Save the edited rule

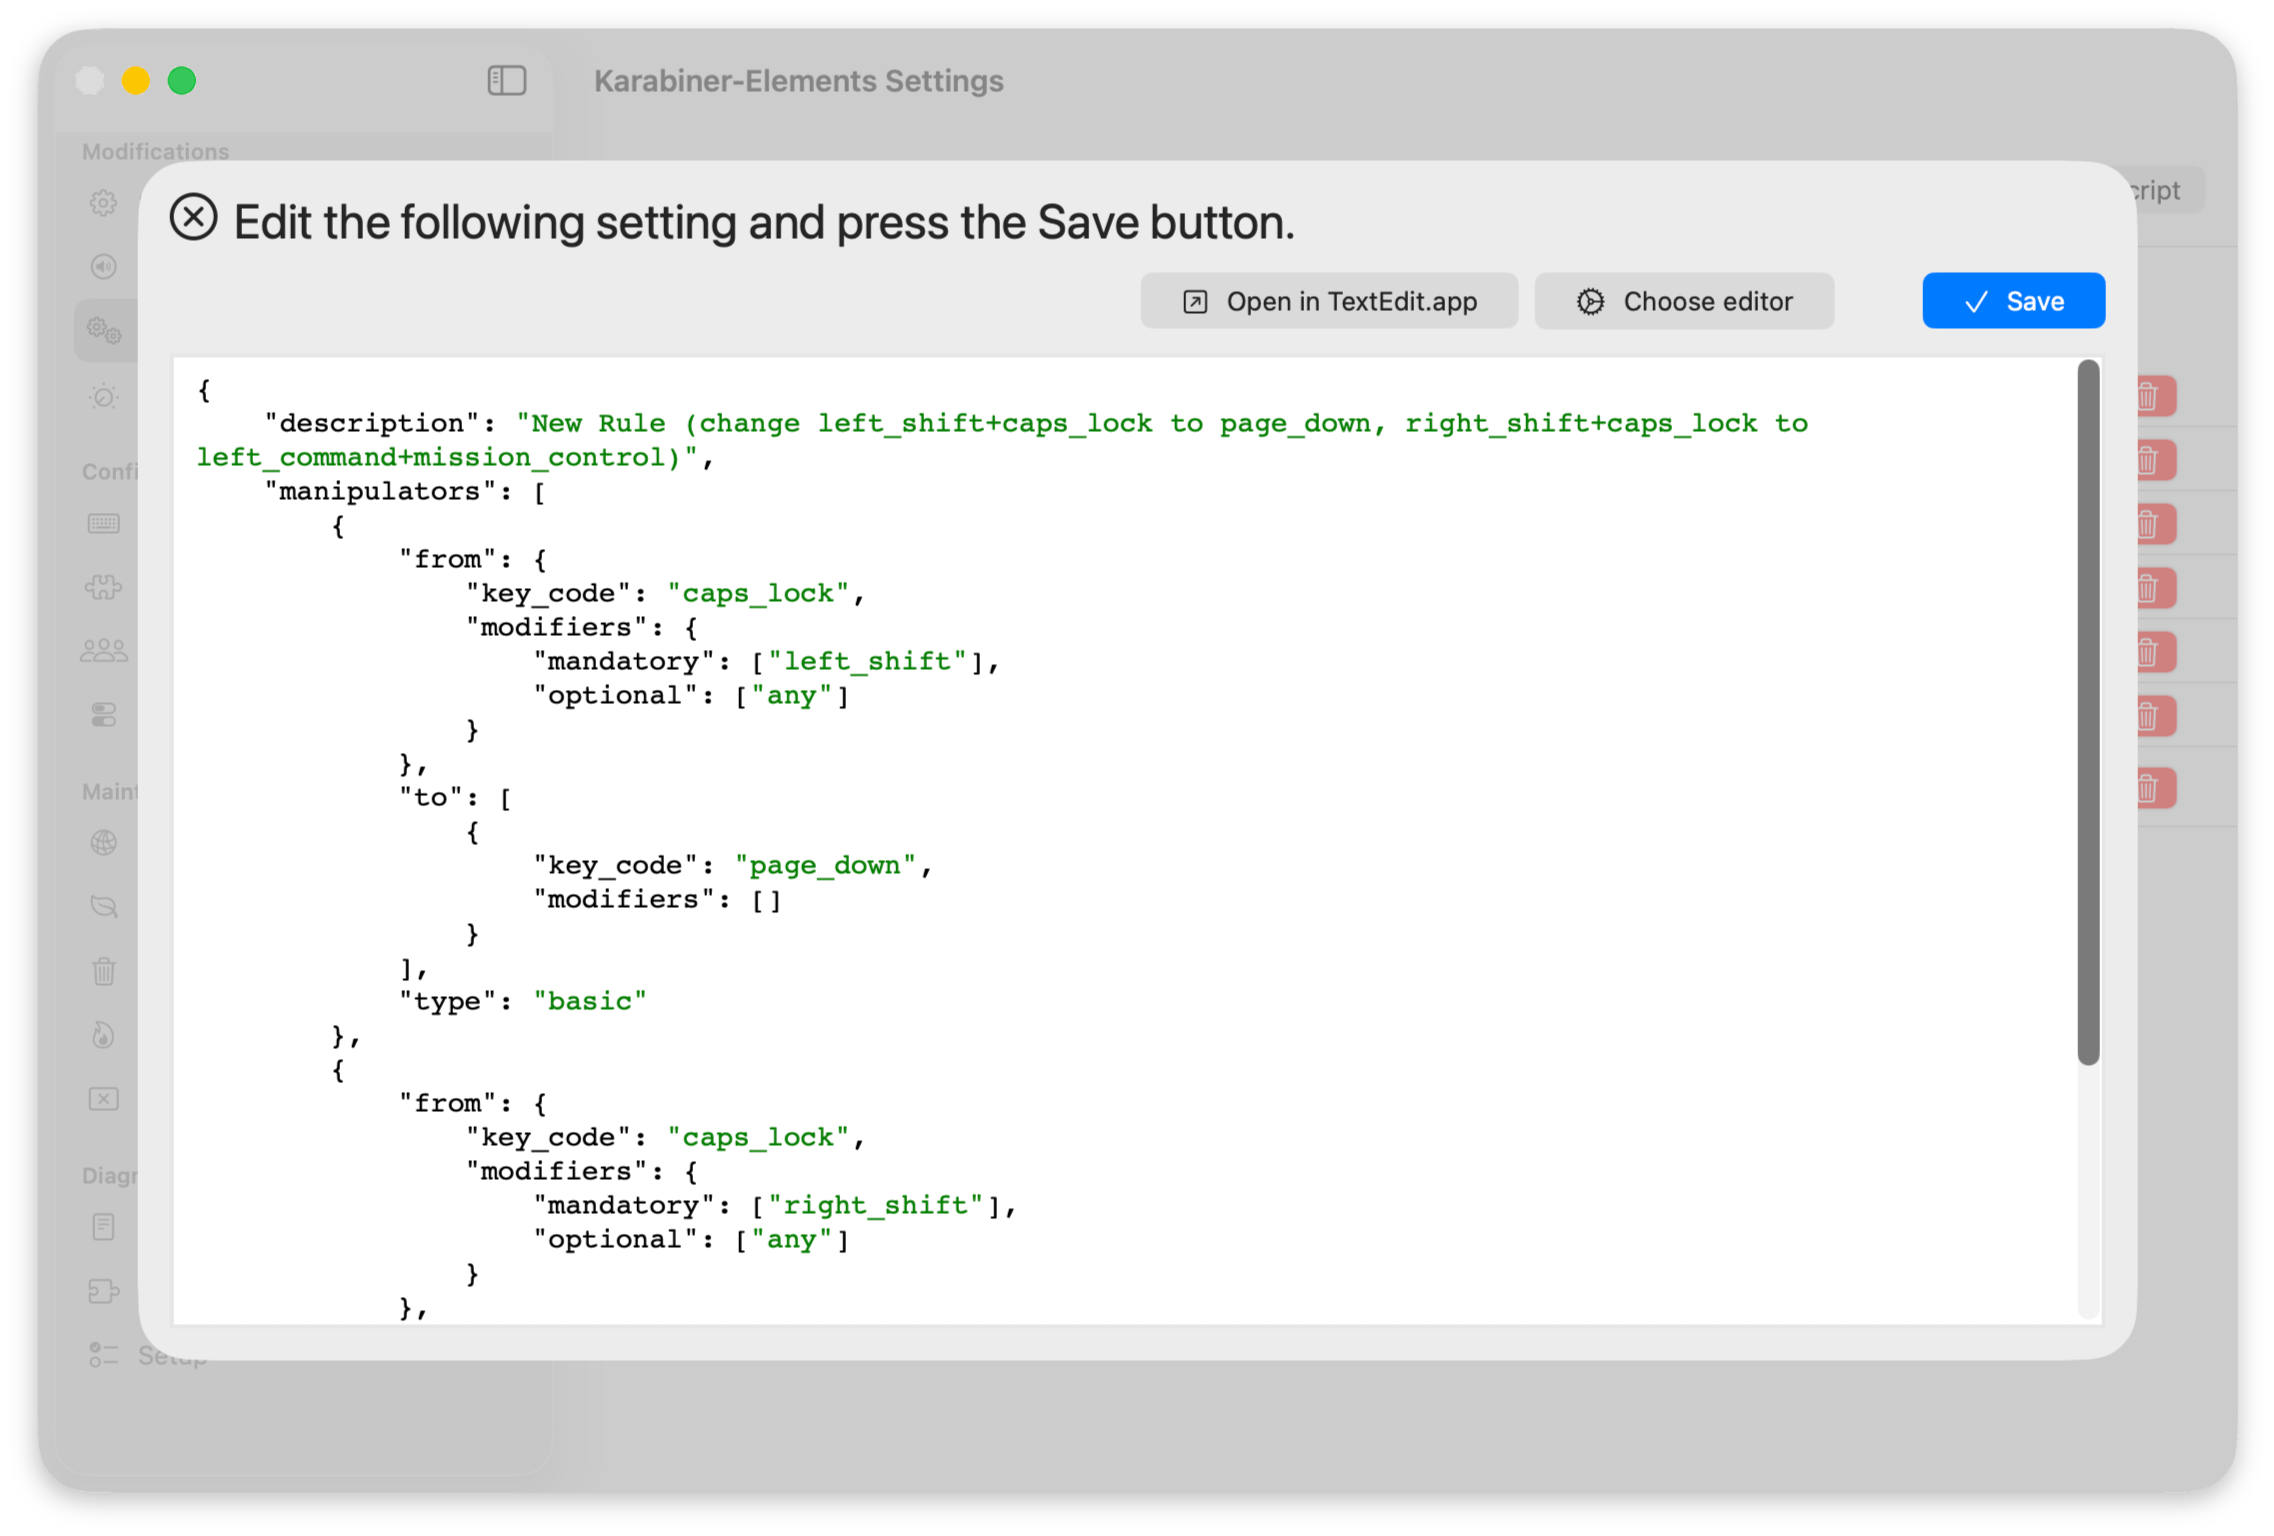(2013, 301)
